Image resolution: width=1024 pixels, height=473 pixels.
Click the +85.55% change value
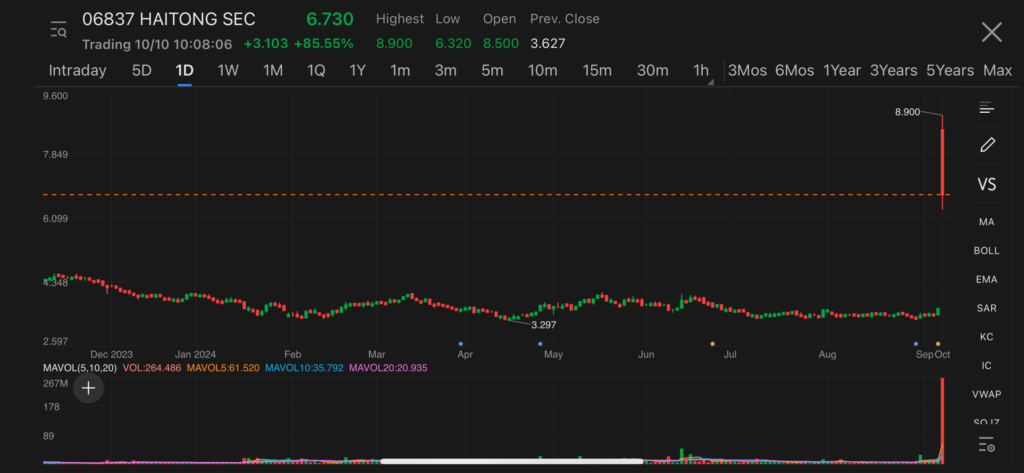pyautogui.click(x=323, y=44)
